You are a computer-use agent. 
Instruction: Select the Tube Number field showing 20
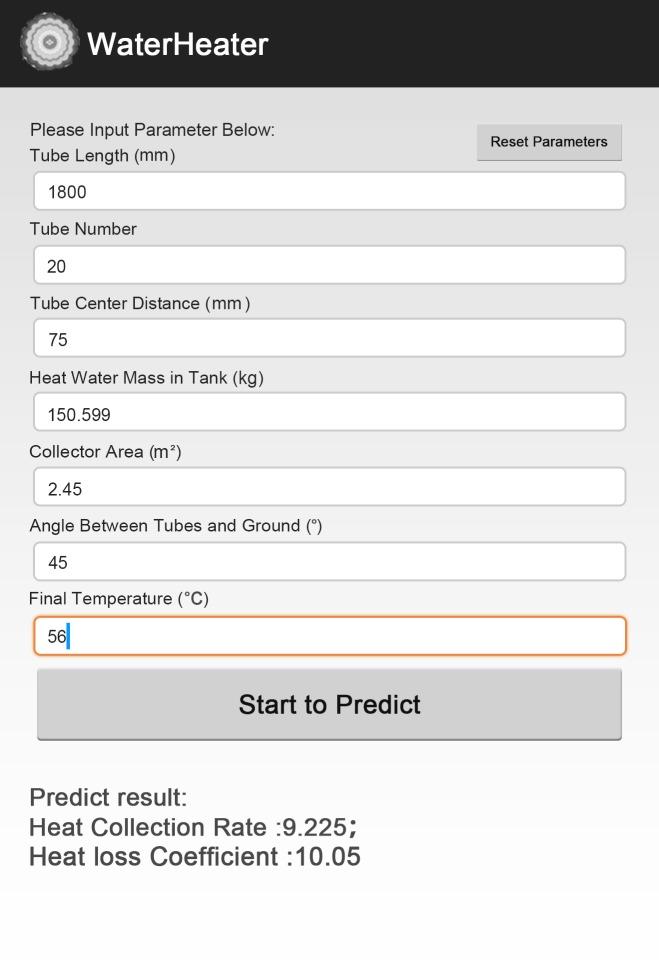click(x=329, y=265)
